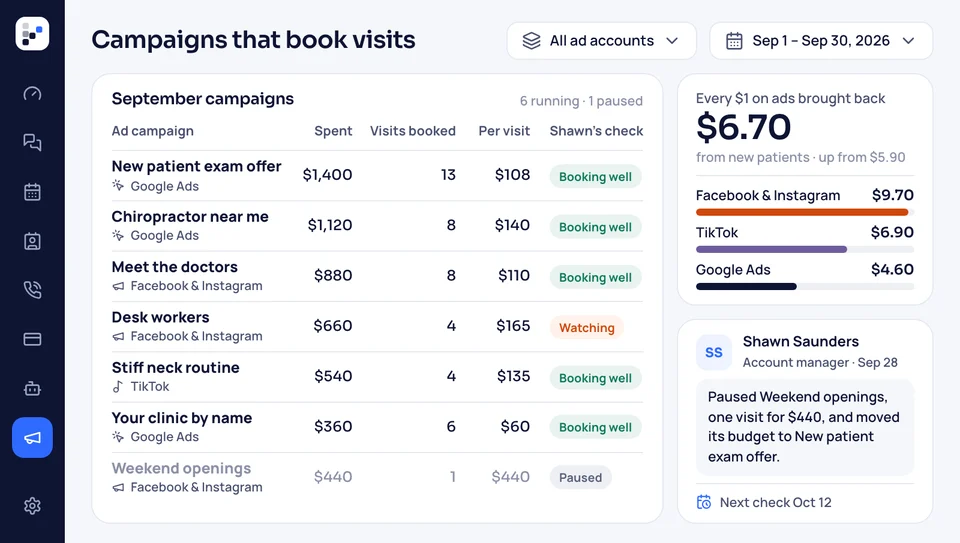Click the Ad campaign column header
The height and width of the screenshot is (543, 960).
coord(152,131)
